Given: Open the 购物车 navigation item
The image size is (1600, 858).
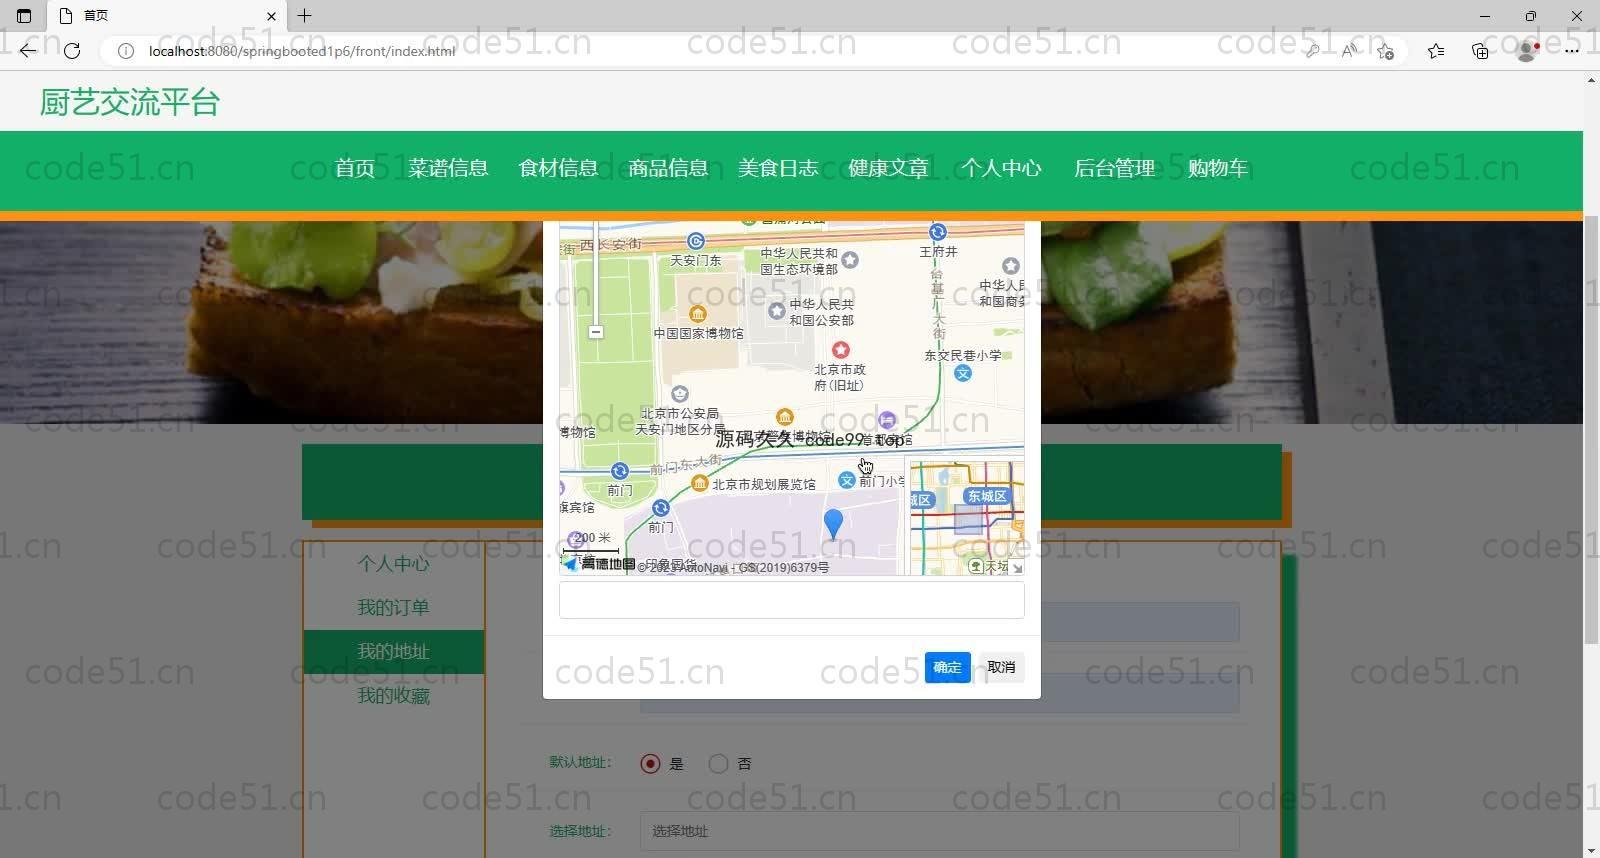Looking at the screenshot, I should click(1217, 168).
